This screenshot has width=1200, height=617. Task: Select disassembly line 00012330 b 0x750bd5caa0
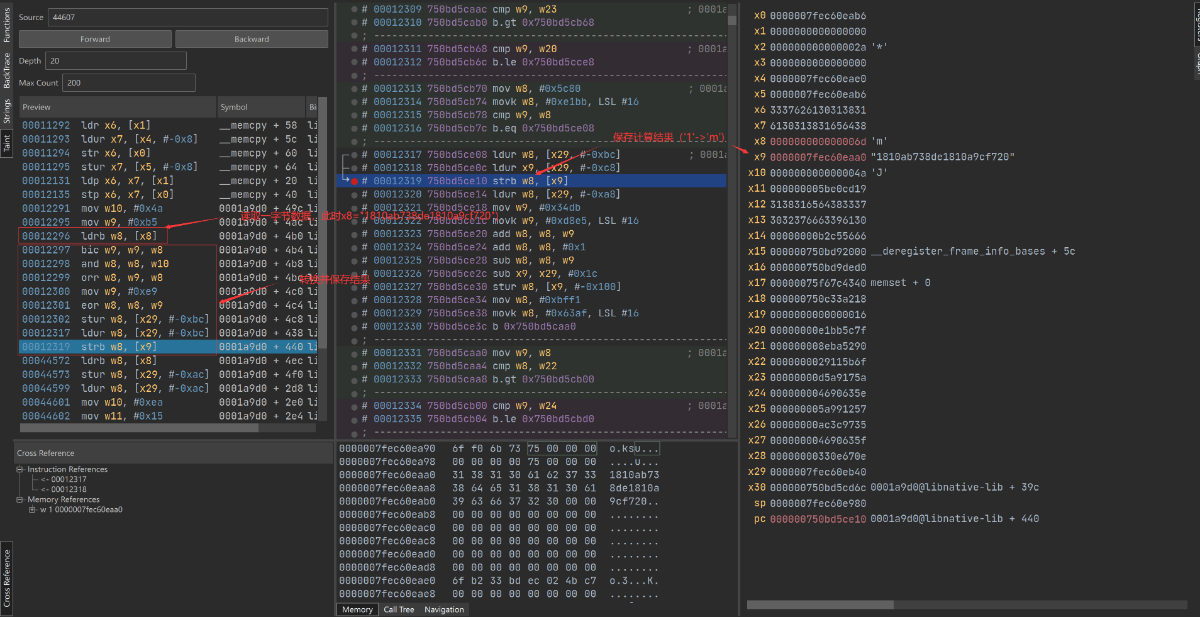[x=531, y=326]
